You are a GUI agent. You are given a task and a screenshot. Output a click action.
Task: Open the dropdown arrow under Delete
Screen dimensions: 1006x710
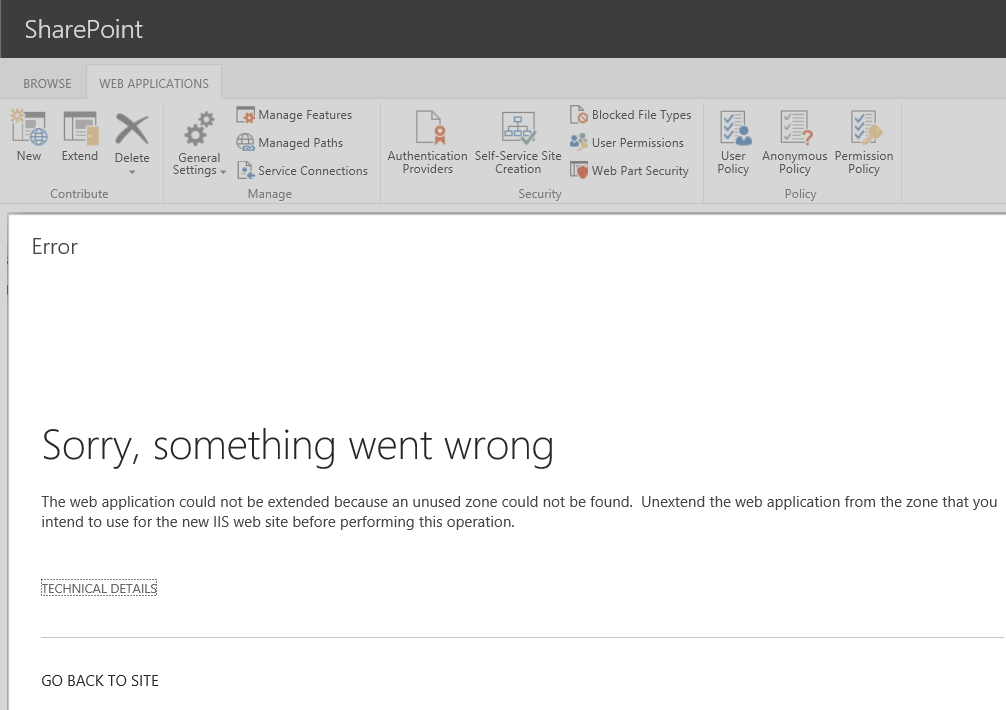click(132, 172)
